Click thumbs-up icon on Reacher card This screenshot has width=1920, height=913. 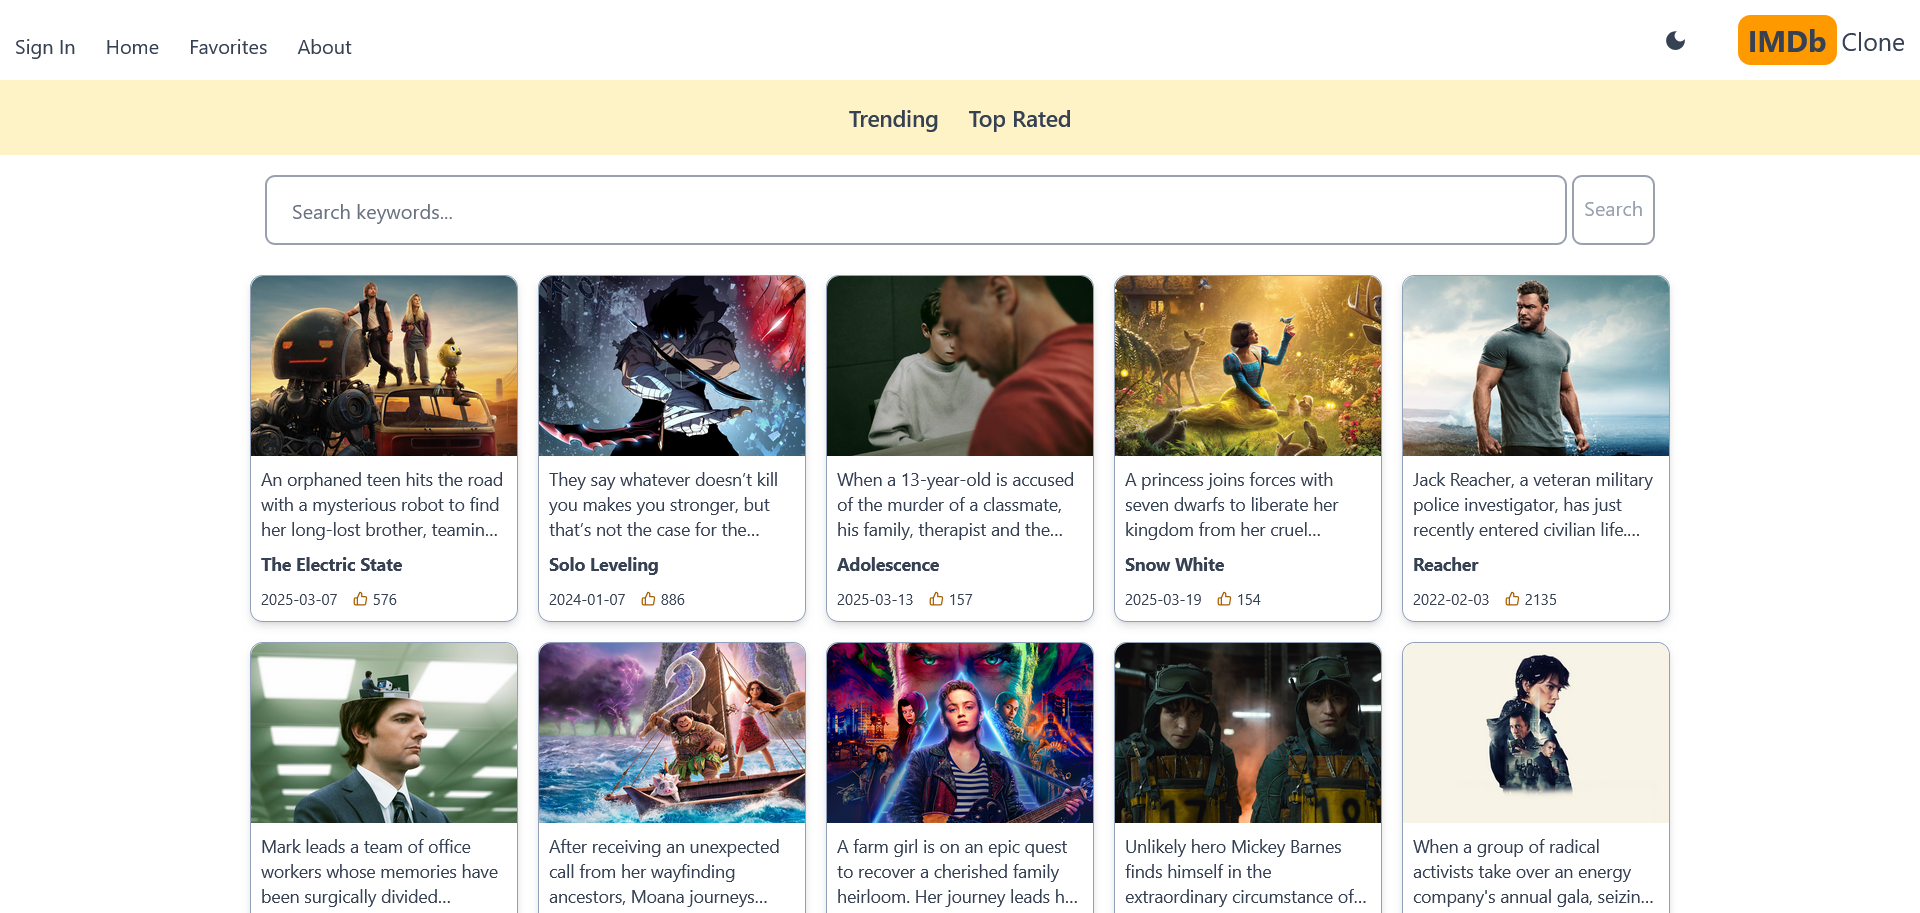(1512, 599)
